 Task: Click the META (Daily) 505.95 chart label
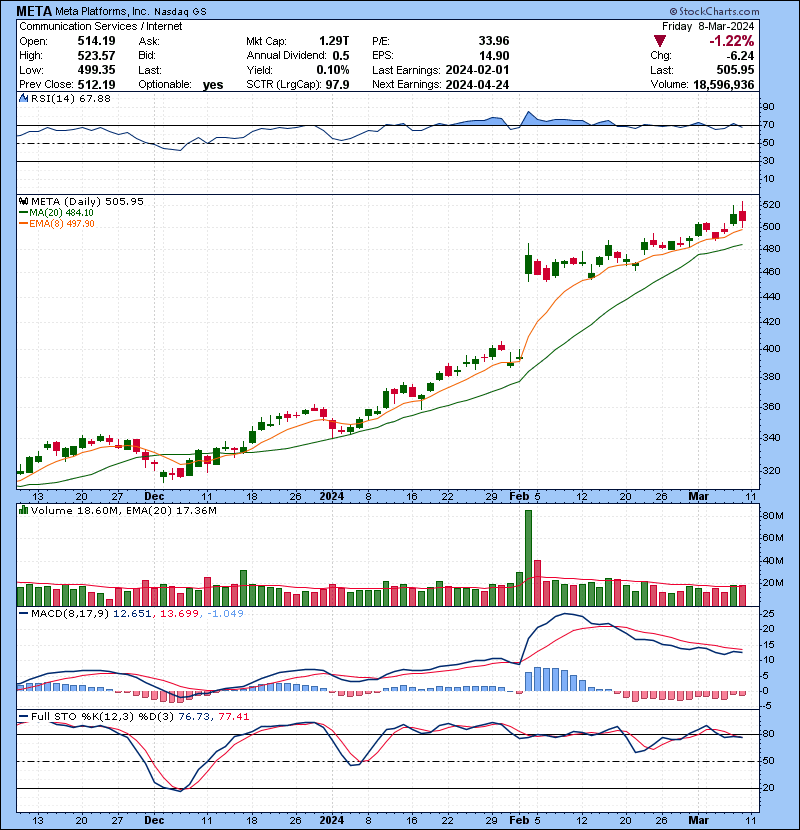point(87,201)
